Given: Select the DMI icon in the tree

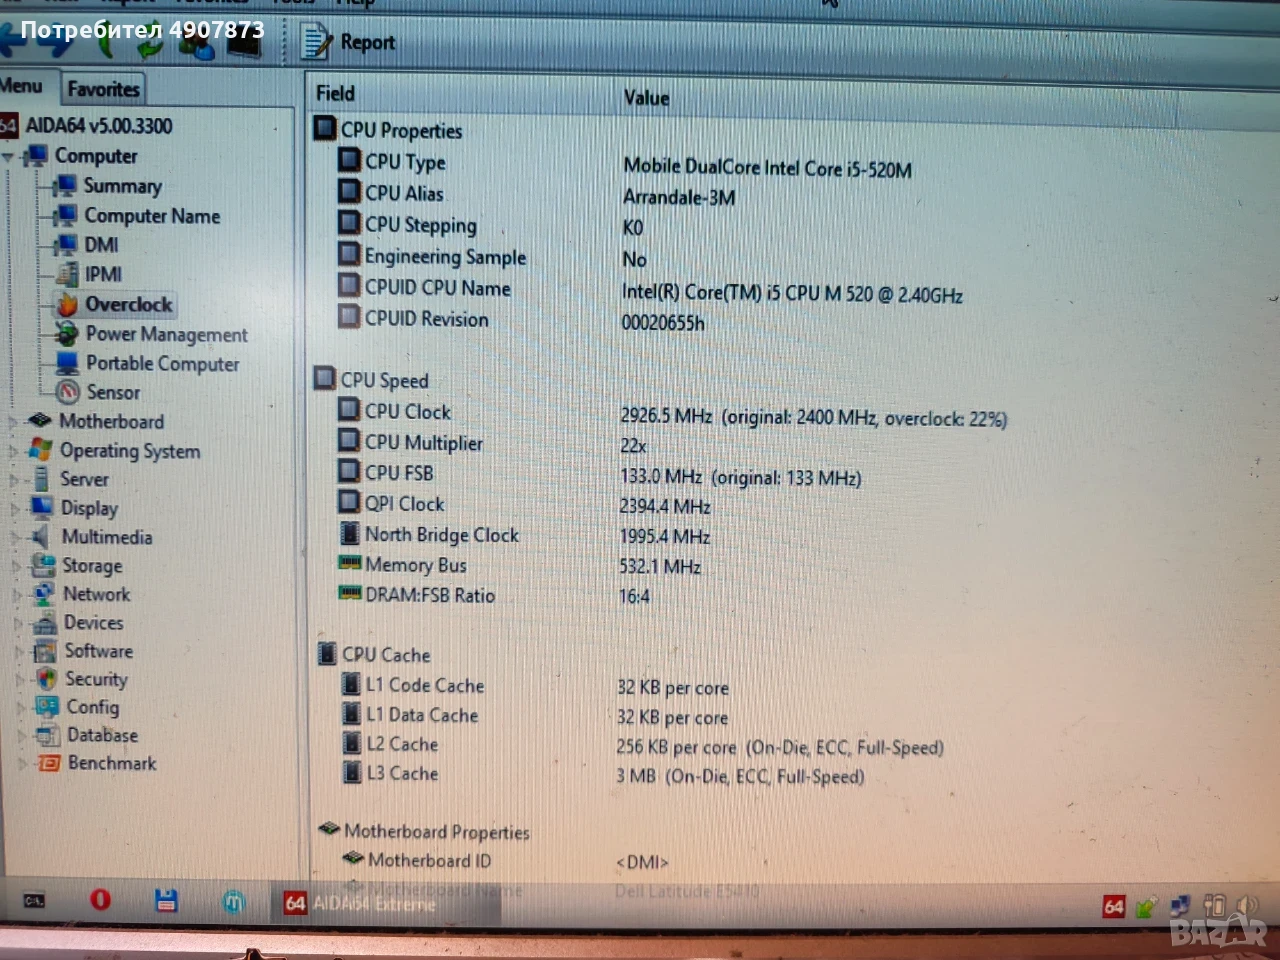Looking at the screenshot, I should point(66,244).
